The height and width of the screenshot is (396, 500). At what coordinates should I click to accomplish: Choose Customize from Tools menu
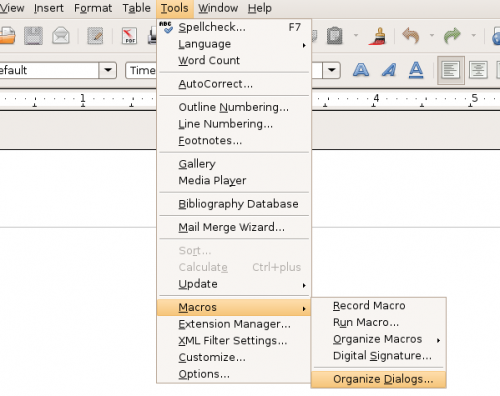(x=234, y=357)
